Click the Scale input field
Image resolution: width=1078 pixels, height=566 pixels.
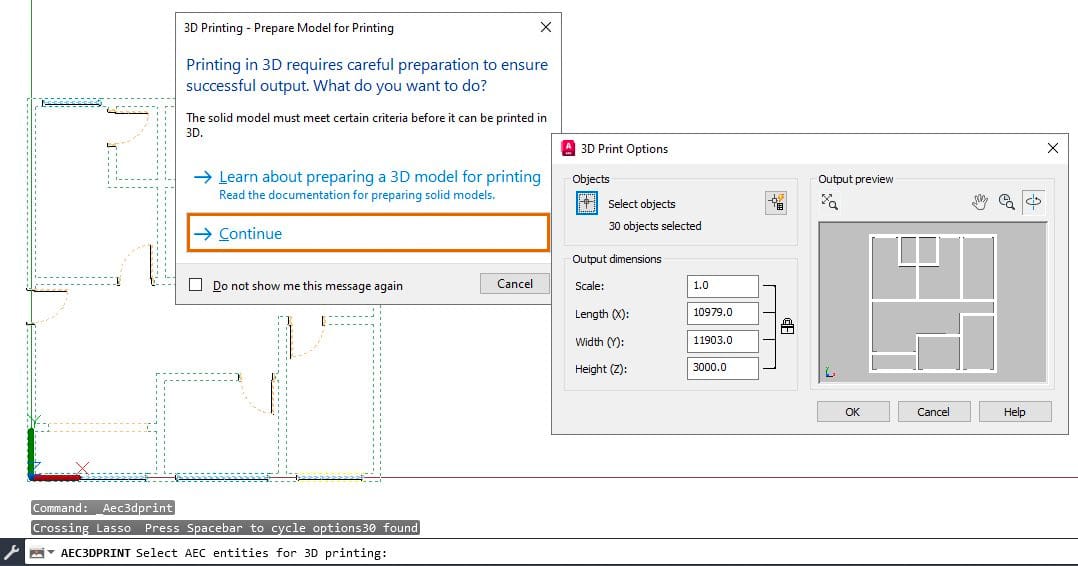[723, 285]
